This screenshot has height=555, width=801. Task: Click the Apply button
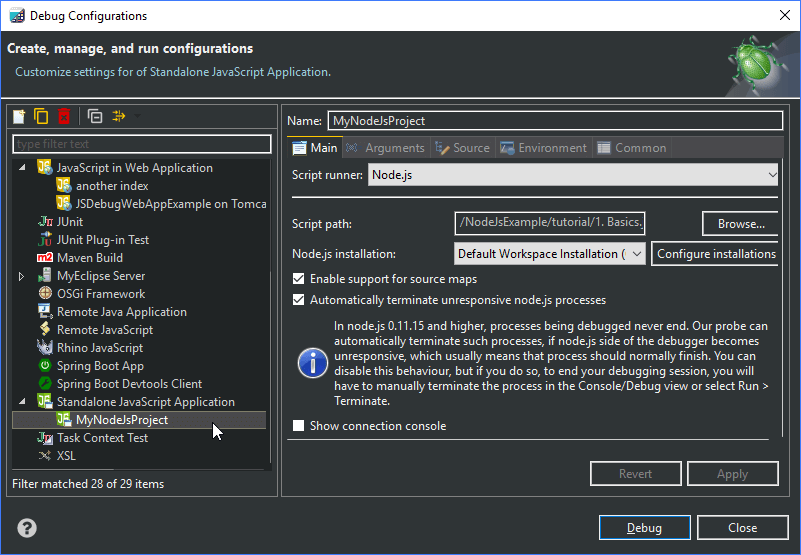(733, 474)
